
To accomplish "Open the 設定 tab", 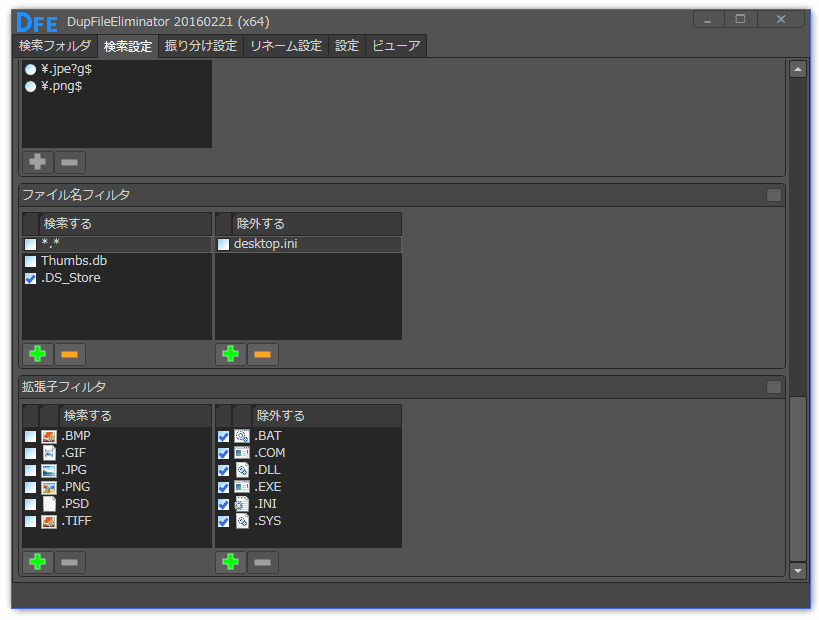I will pyautogui.click(x=347, y=46).
